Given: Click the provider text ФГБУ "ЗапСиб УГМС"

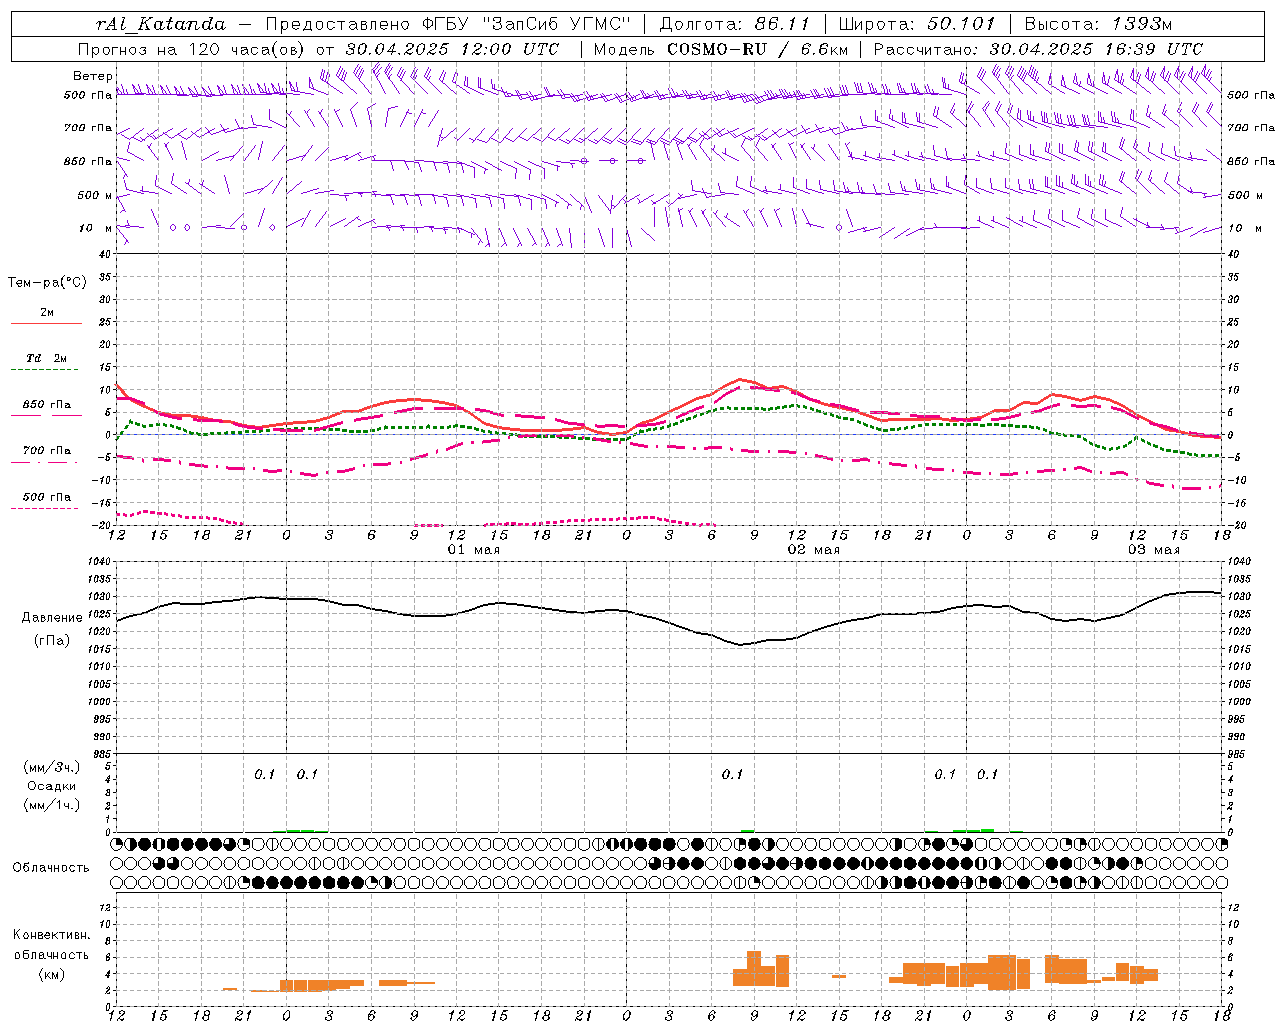Looking at the screenshot, I should point(524,24).
